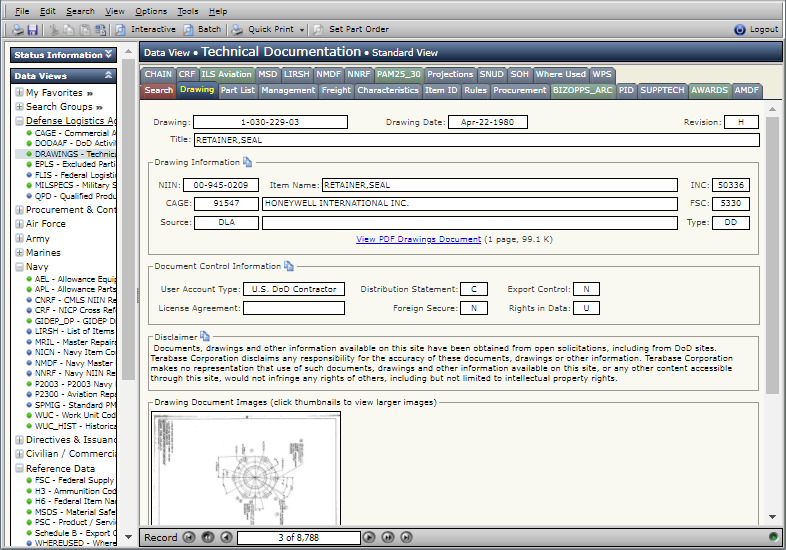Collapse the Reference Data node
Screen dimensions: 786x550
click(20, 468)
